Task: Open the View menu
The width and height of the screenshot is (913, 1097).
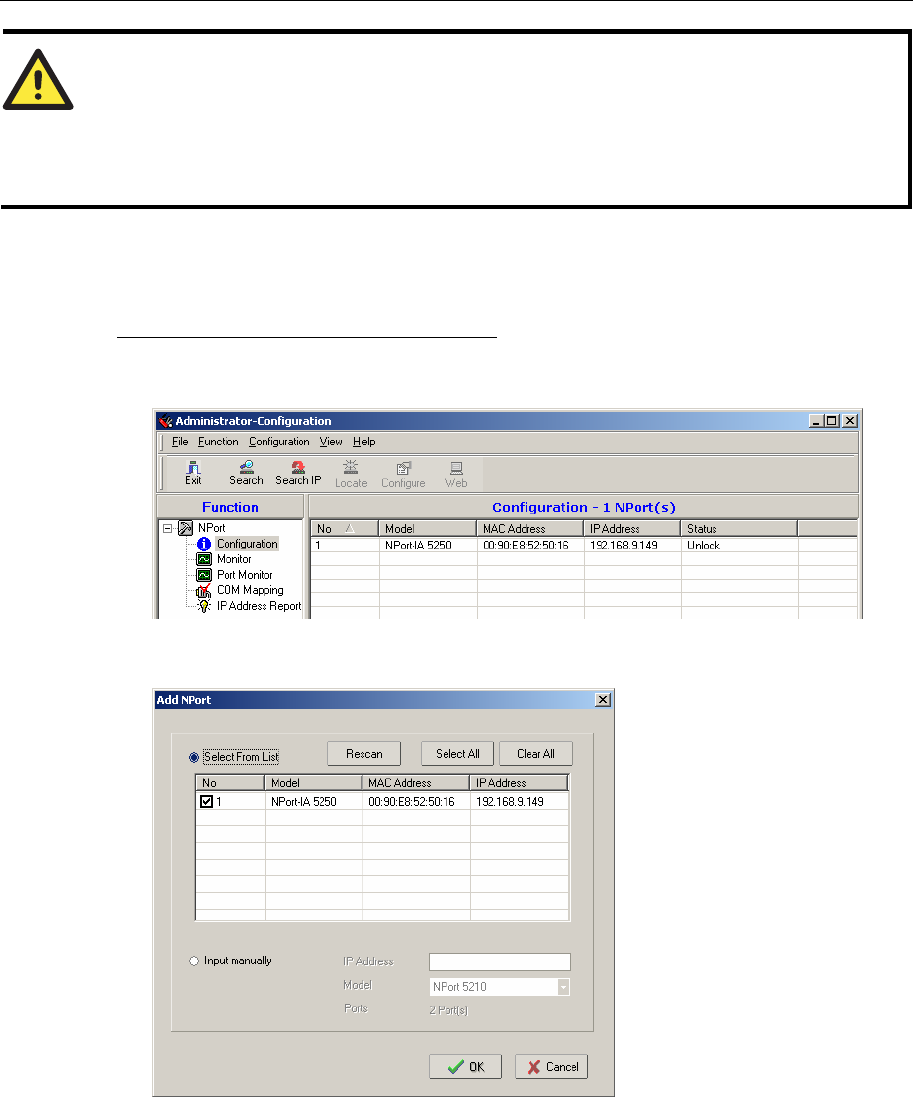Action: (331, 441)
